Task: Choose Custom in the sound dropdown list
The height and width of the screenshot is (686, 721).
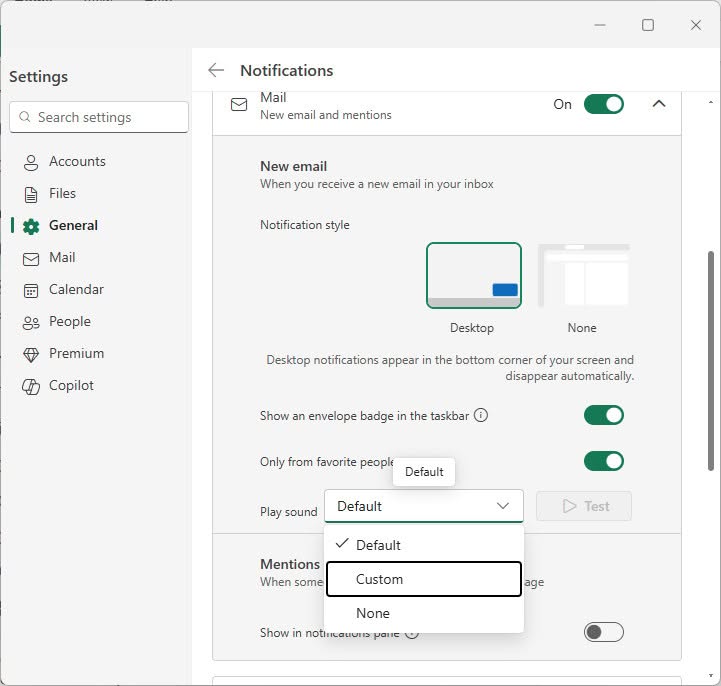Action: tap(423, 579)
